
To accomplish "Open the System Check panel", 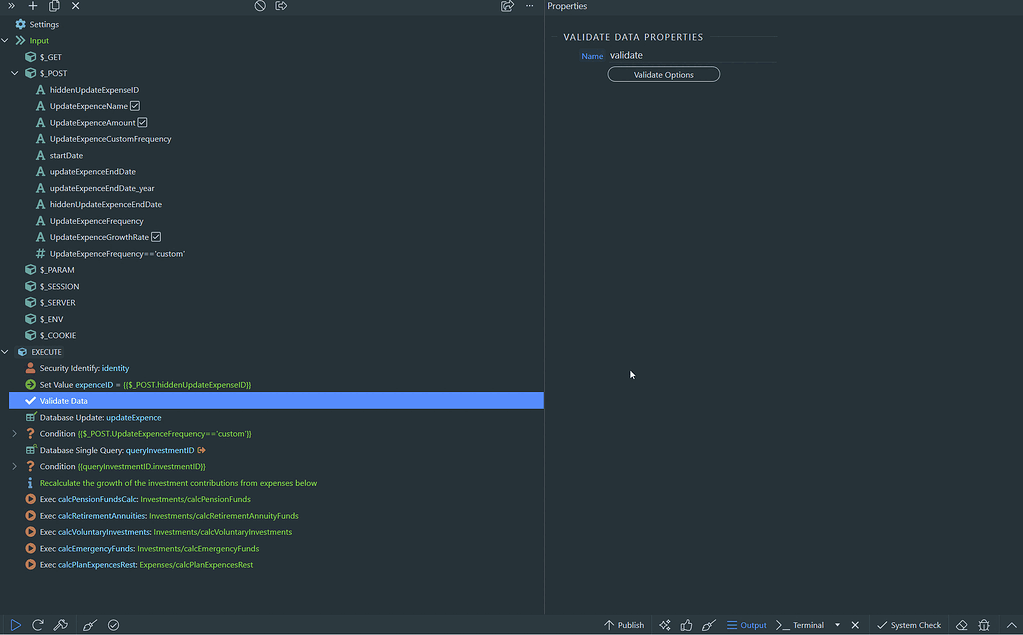I will click(909, 625).
